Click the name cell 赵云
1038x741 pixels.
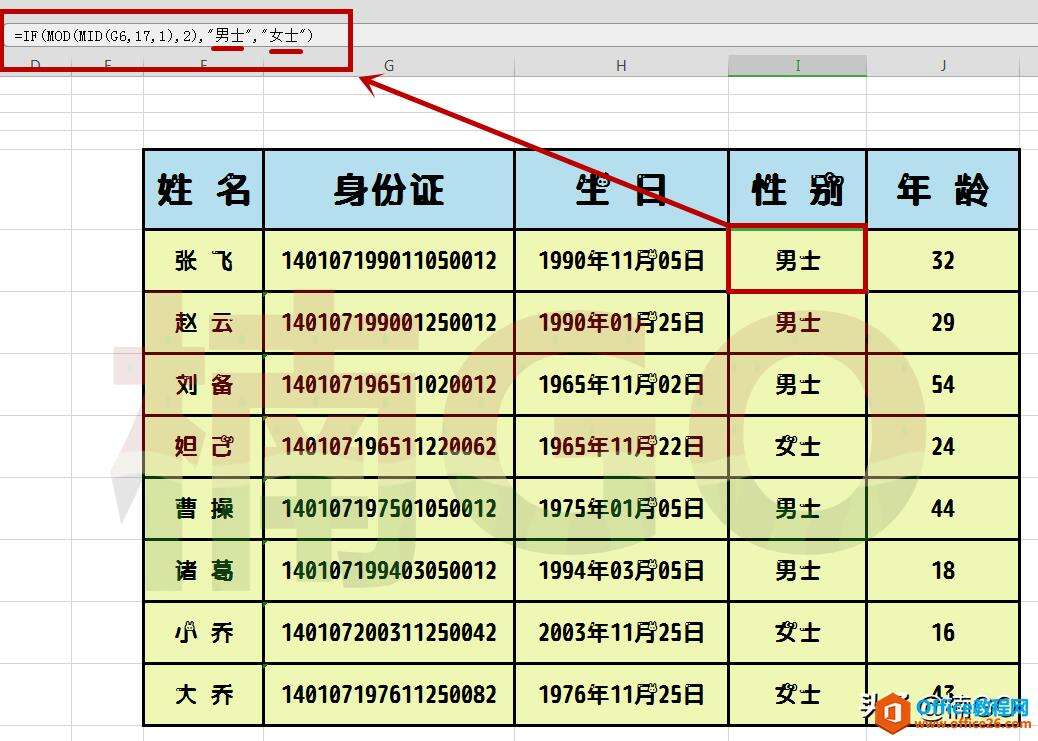(x=203, y=322)
